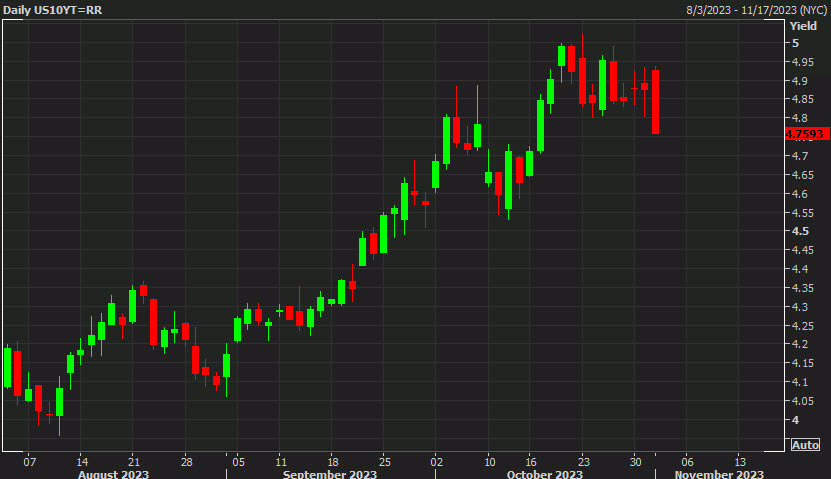Select the 4.7593 current yield label

click(807, 134)
